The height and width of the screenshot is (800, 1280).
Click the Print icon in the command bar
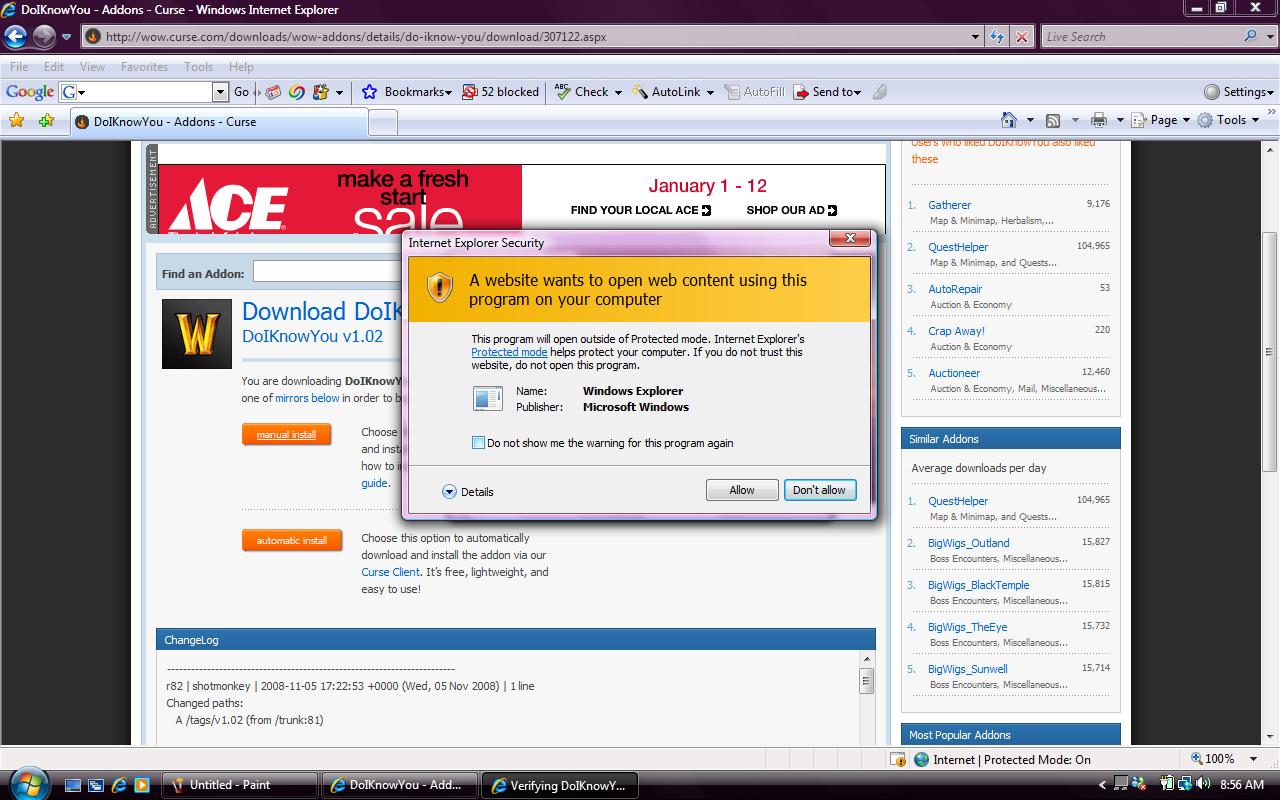(1099, 120)
